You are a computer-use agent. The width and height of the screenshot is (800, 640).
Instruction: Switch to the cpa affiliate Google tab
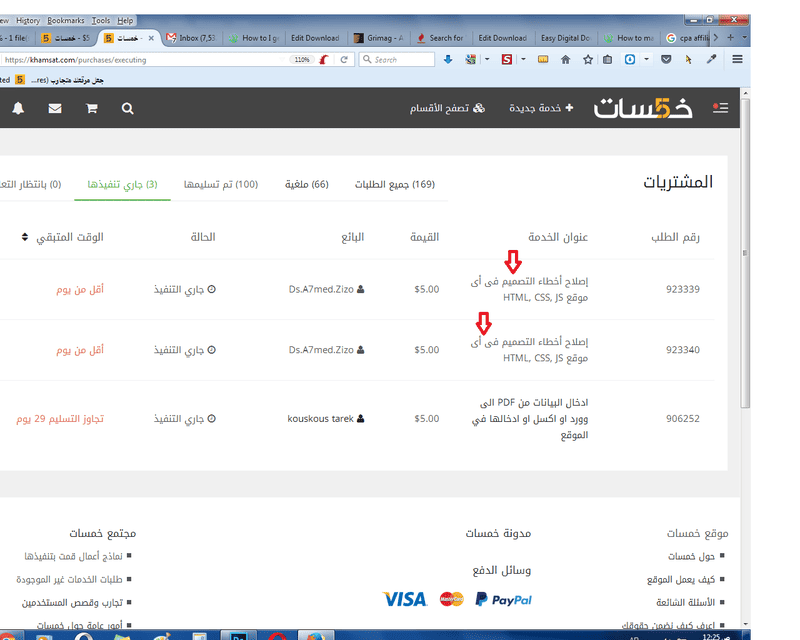688,38
